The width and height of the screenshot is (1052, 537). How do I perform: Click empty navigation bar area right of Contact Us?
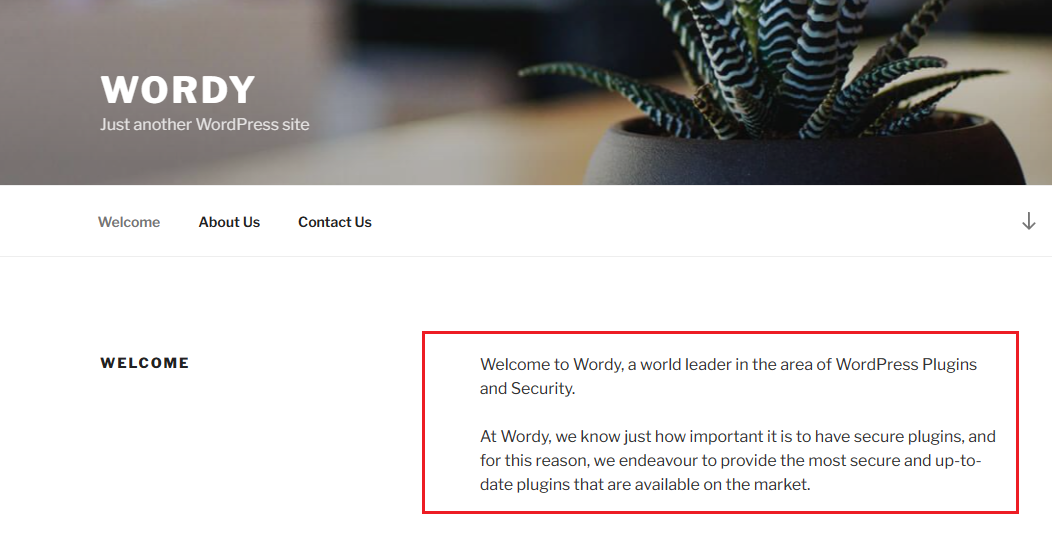click(691, 222)
